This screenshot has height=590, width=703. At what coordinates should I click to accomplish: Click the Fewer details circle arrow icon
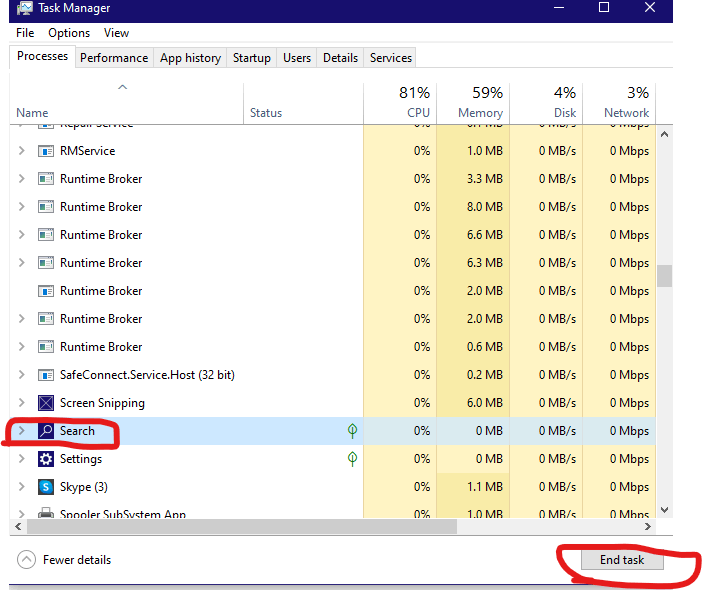pyautogui.click(x=26, y=560)
